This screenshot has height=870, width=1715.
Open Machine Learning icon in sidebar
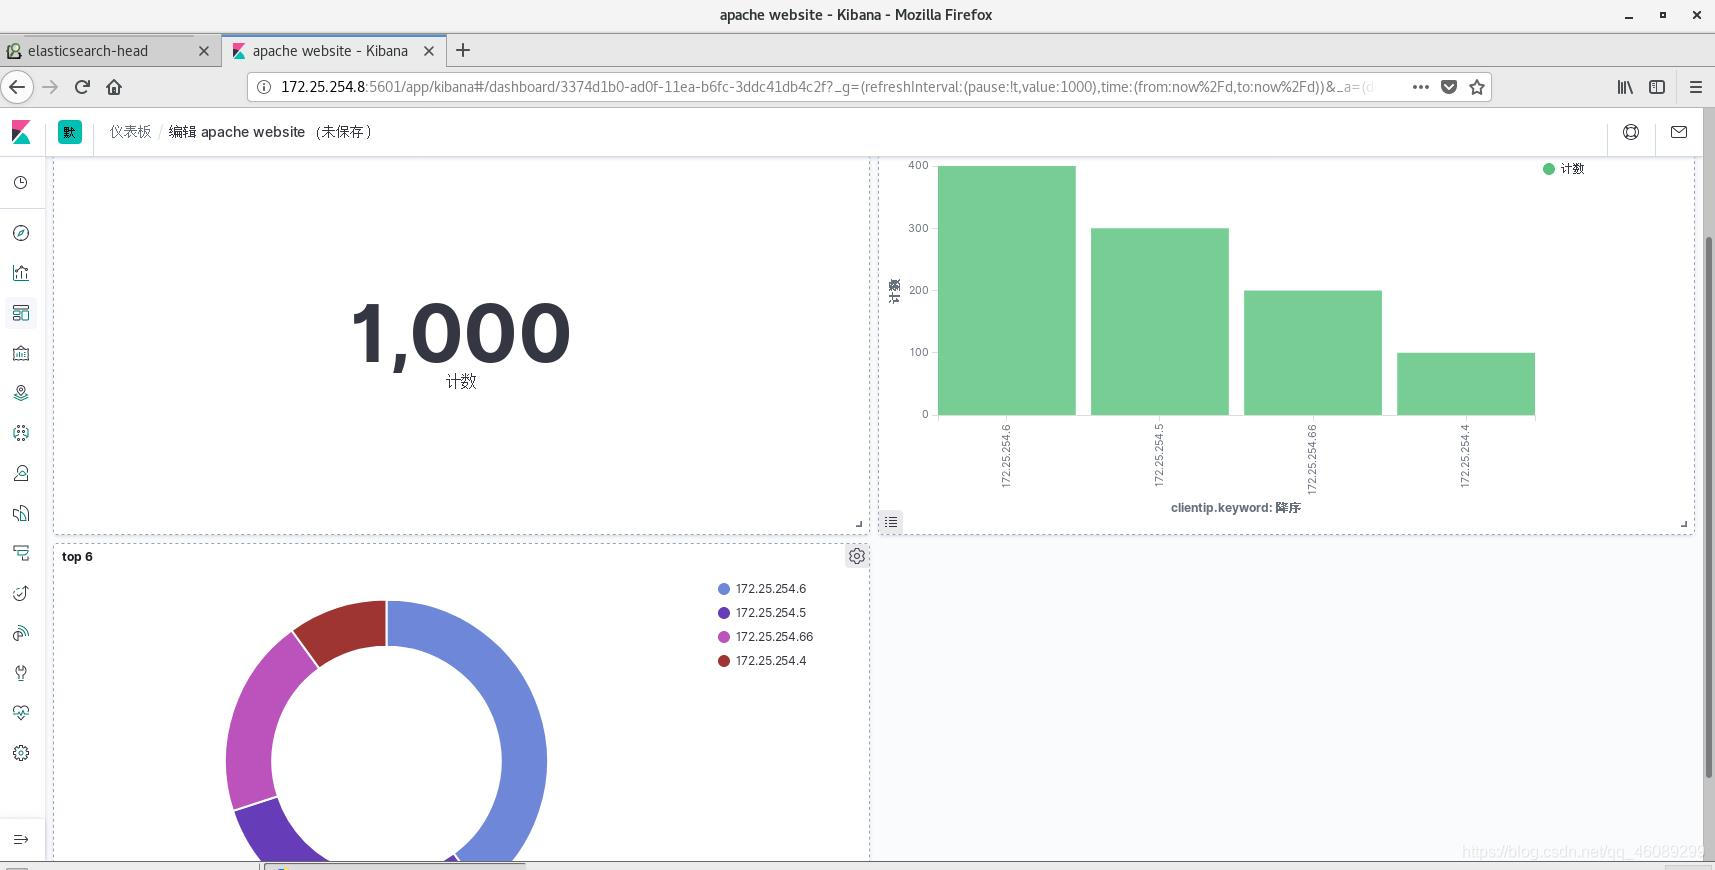[x=21, y=433]
